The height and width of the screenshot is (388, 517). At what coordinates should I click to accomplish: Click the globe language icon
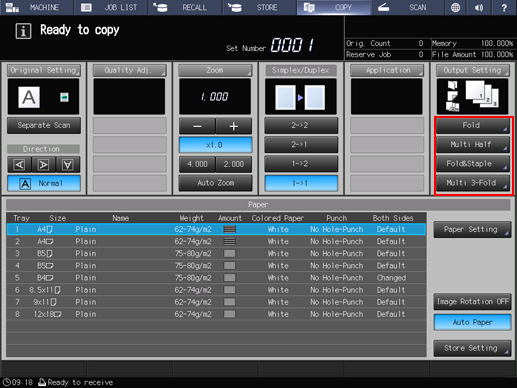tap(455, 7)
